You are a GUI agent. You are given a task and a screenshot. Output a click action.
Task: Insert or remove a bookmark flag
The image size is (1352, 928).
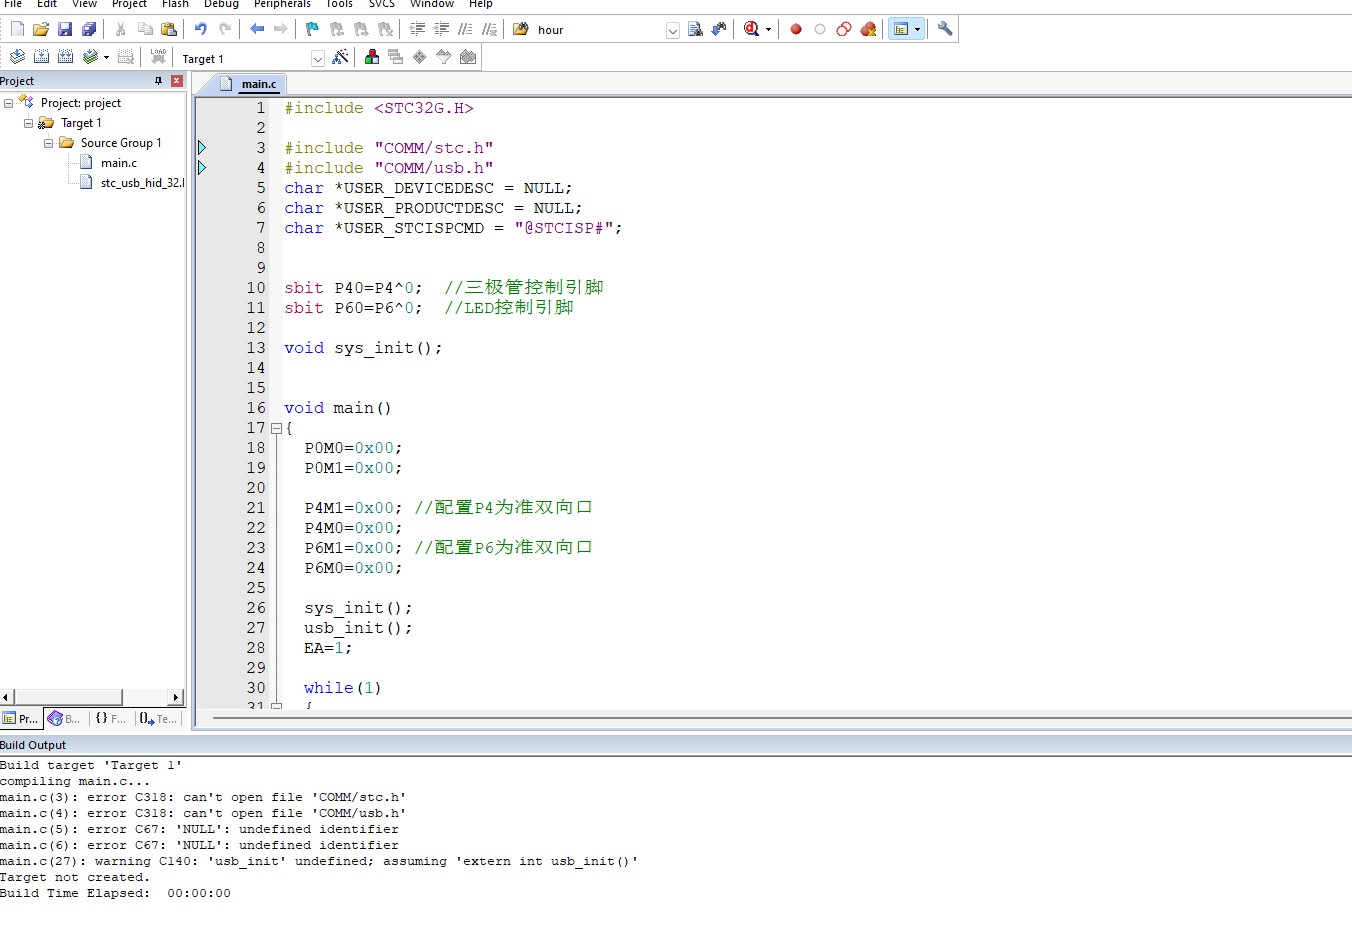tap(312, 29)
